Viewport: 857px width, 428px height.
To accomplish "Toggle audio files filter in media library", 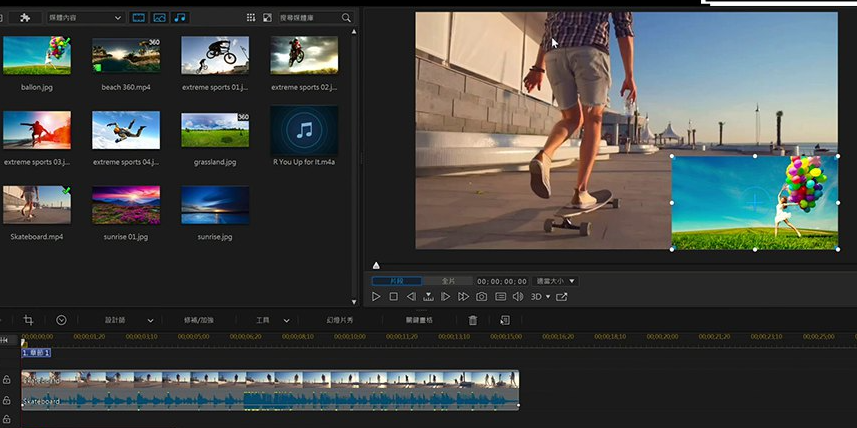I will click(180, 18).
